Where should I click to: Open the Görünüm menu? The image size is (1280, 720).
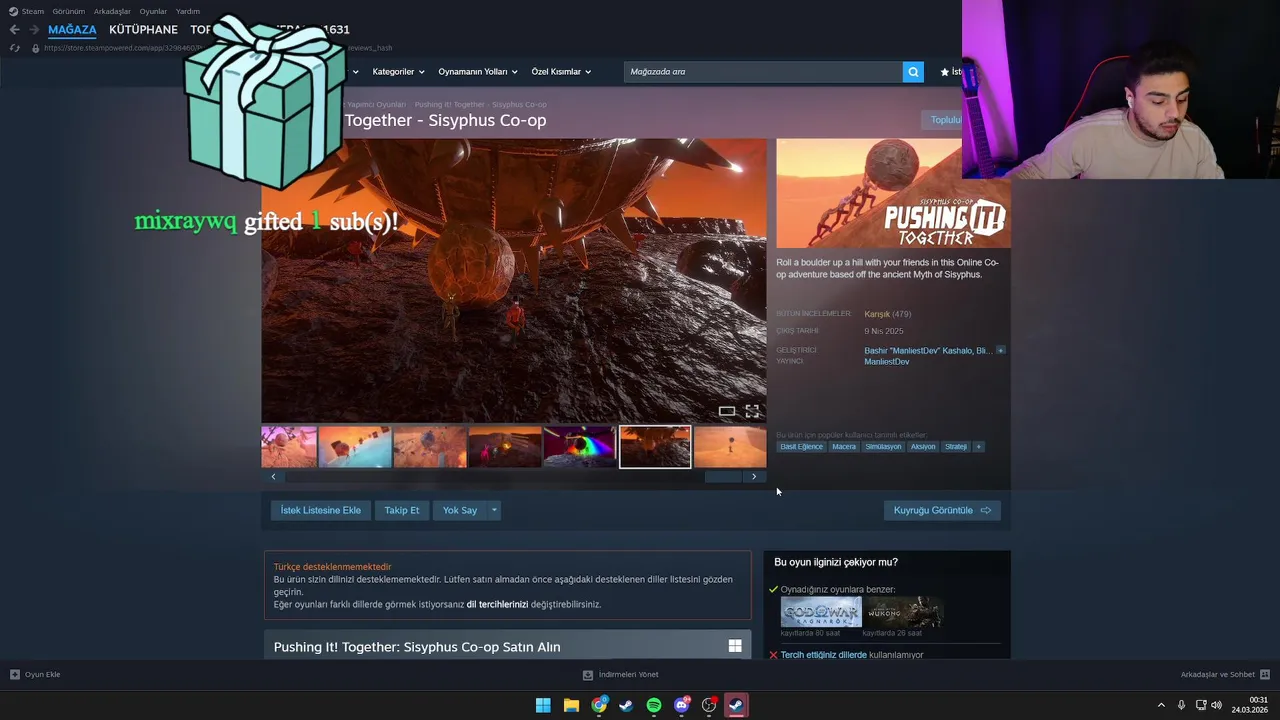coord(69,11)
